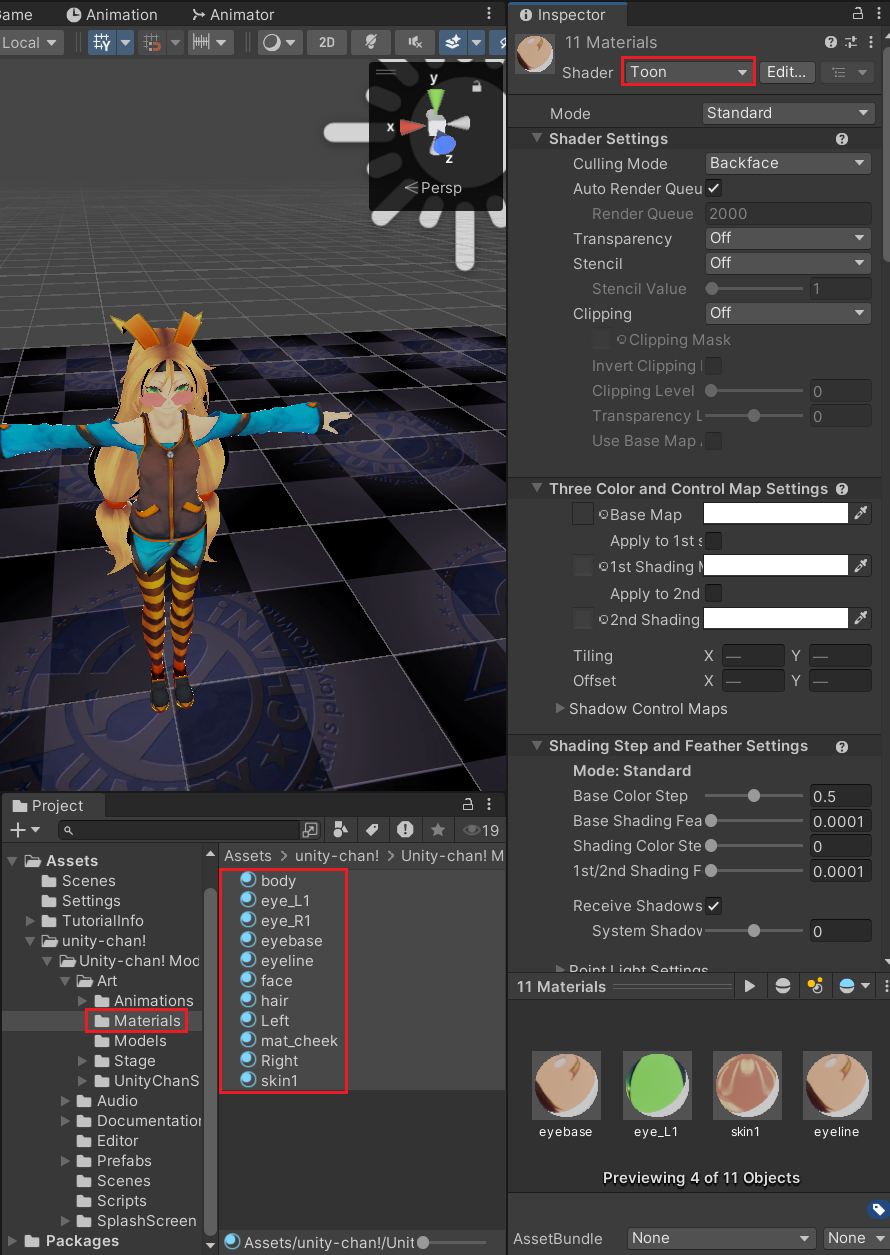Image resolution: width=890 pixels, height=1255 pixels.
Task: Click the Scene gizmo lock icon
Action: [477, 87]
